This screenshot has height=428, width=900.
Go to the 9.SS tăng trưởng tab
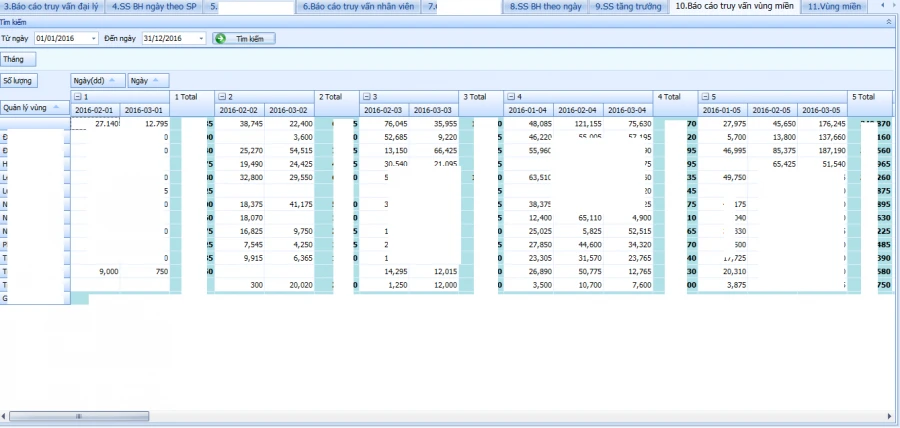629,7
